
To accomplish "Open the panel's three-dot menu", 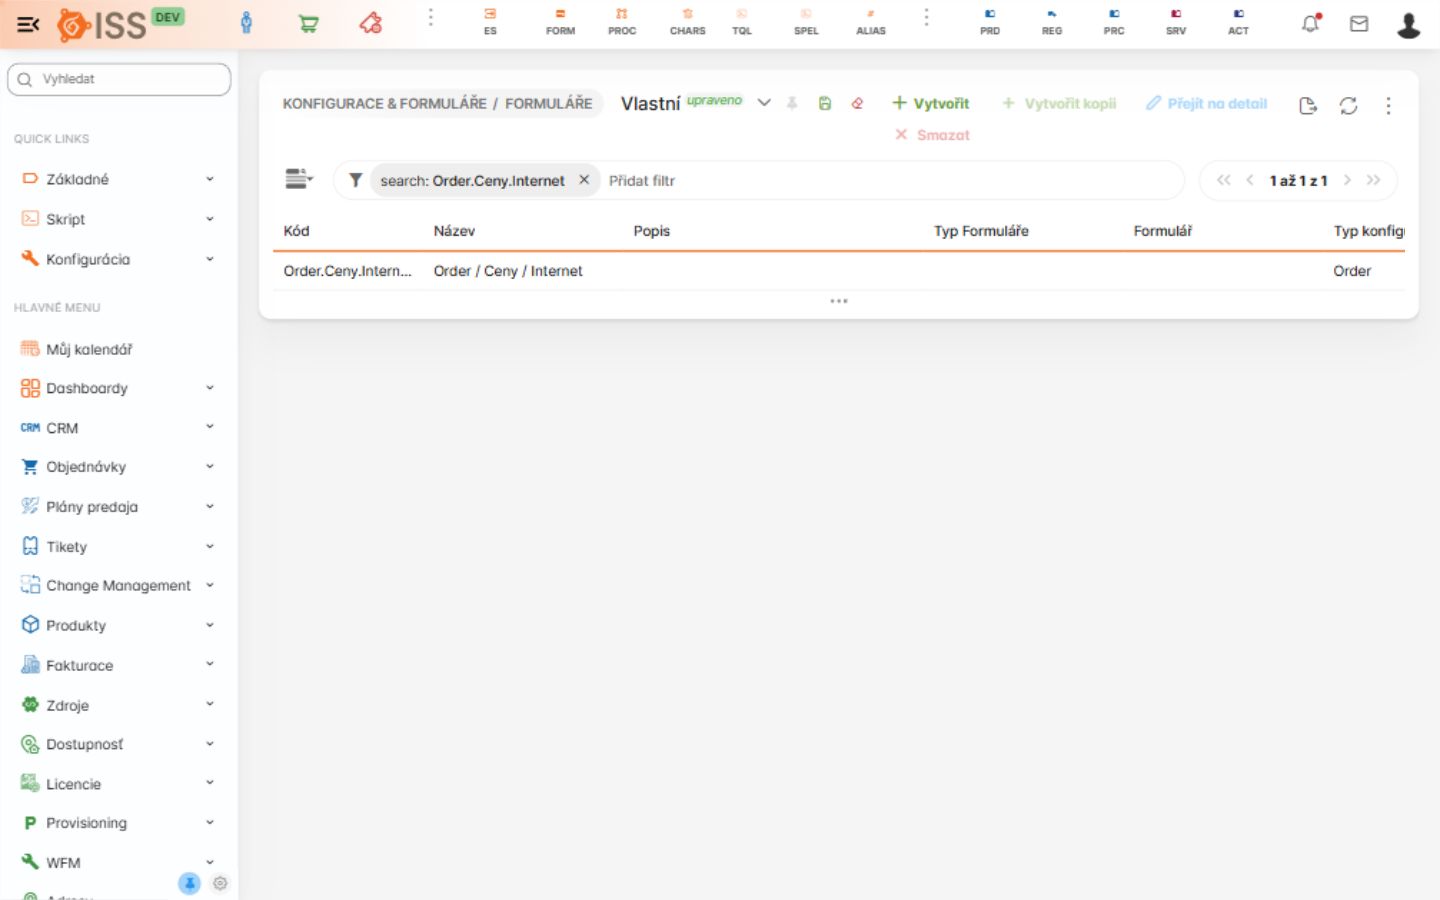I will tap(1388, 105).
